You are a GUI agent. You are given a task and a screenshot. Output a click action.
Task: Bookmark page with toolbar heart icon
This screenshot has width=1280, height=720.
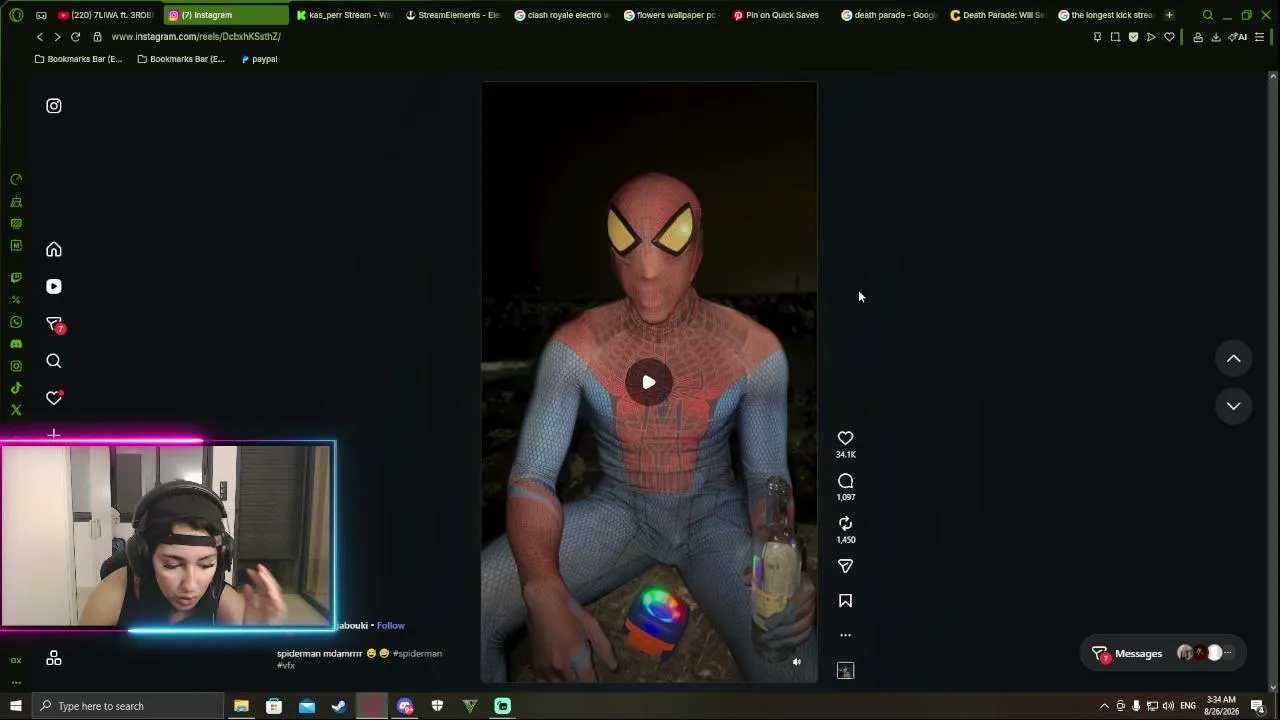1169,37
